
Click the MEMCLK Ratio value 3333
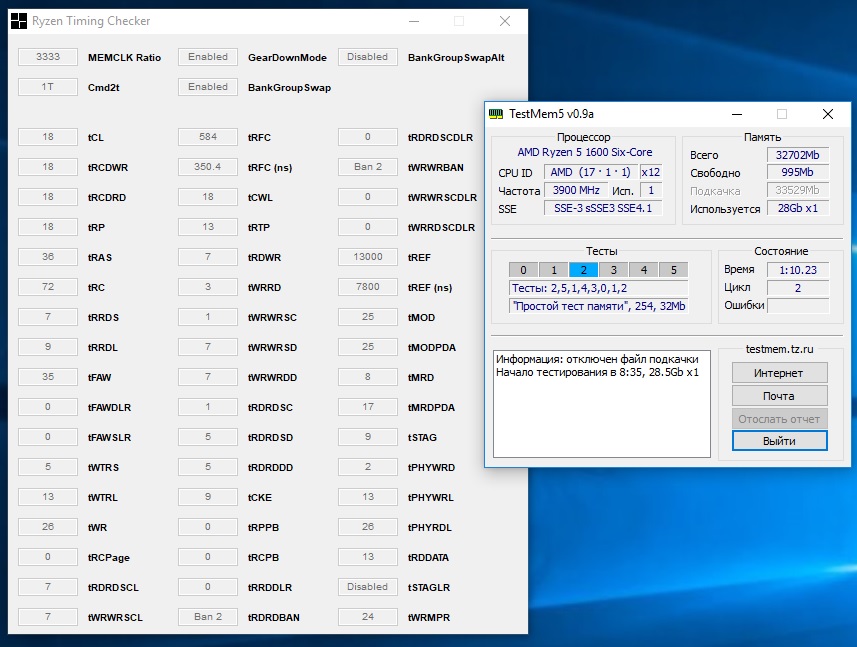tap(48, 57)
